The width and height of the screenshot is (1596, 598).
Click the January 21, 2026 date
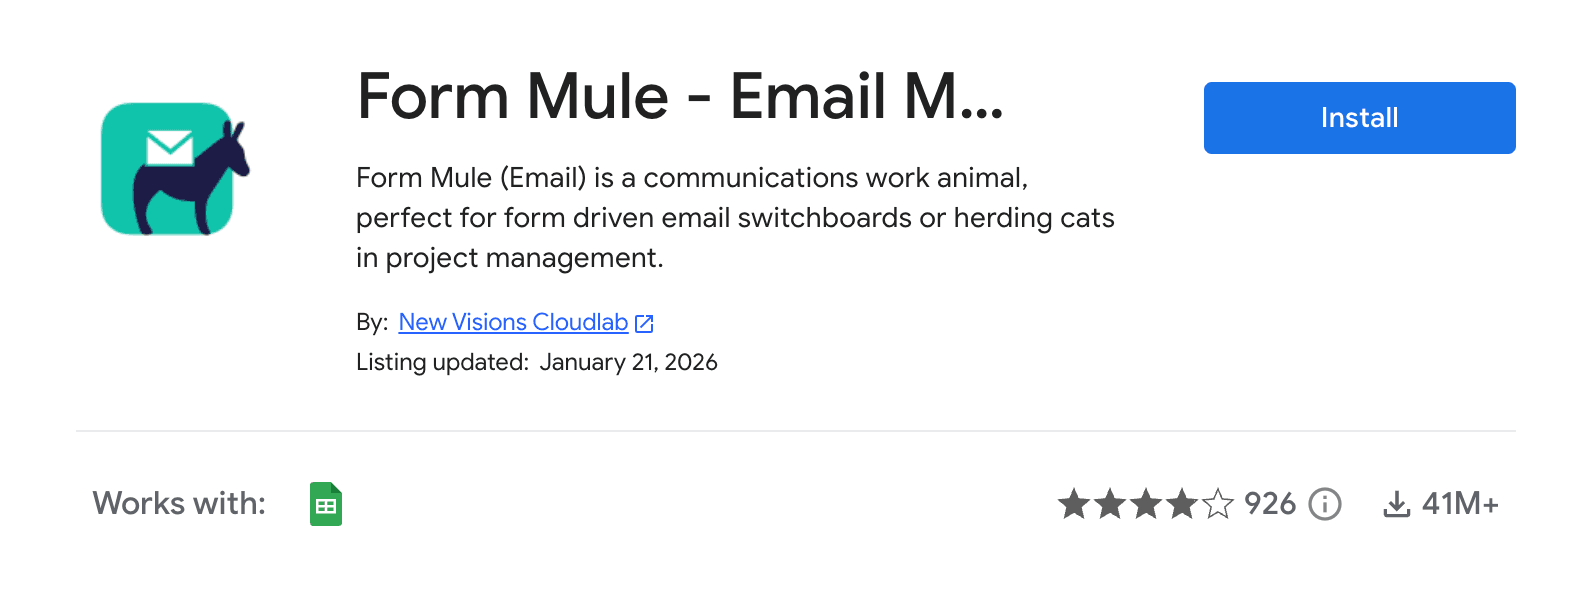[628, 362]
